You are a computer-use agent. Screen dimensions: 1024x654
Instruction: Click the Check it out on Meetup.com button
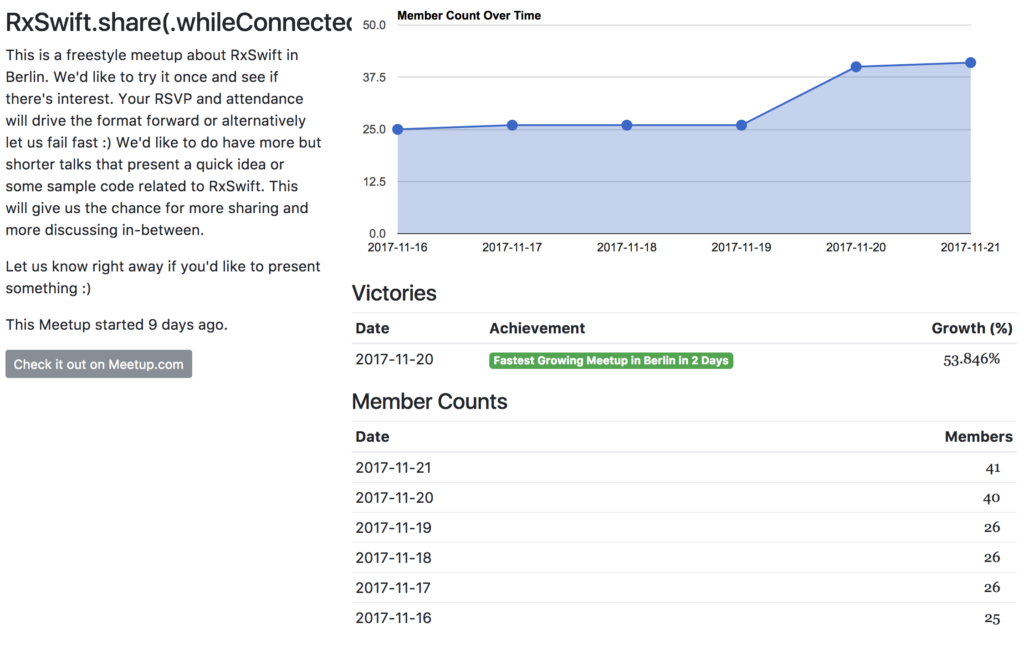(99, 364)
